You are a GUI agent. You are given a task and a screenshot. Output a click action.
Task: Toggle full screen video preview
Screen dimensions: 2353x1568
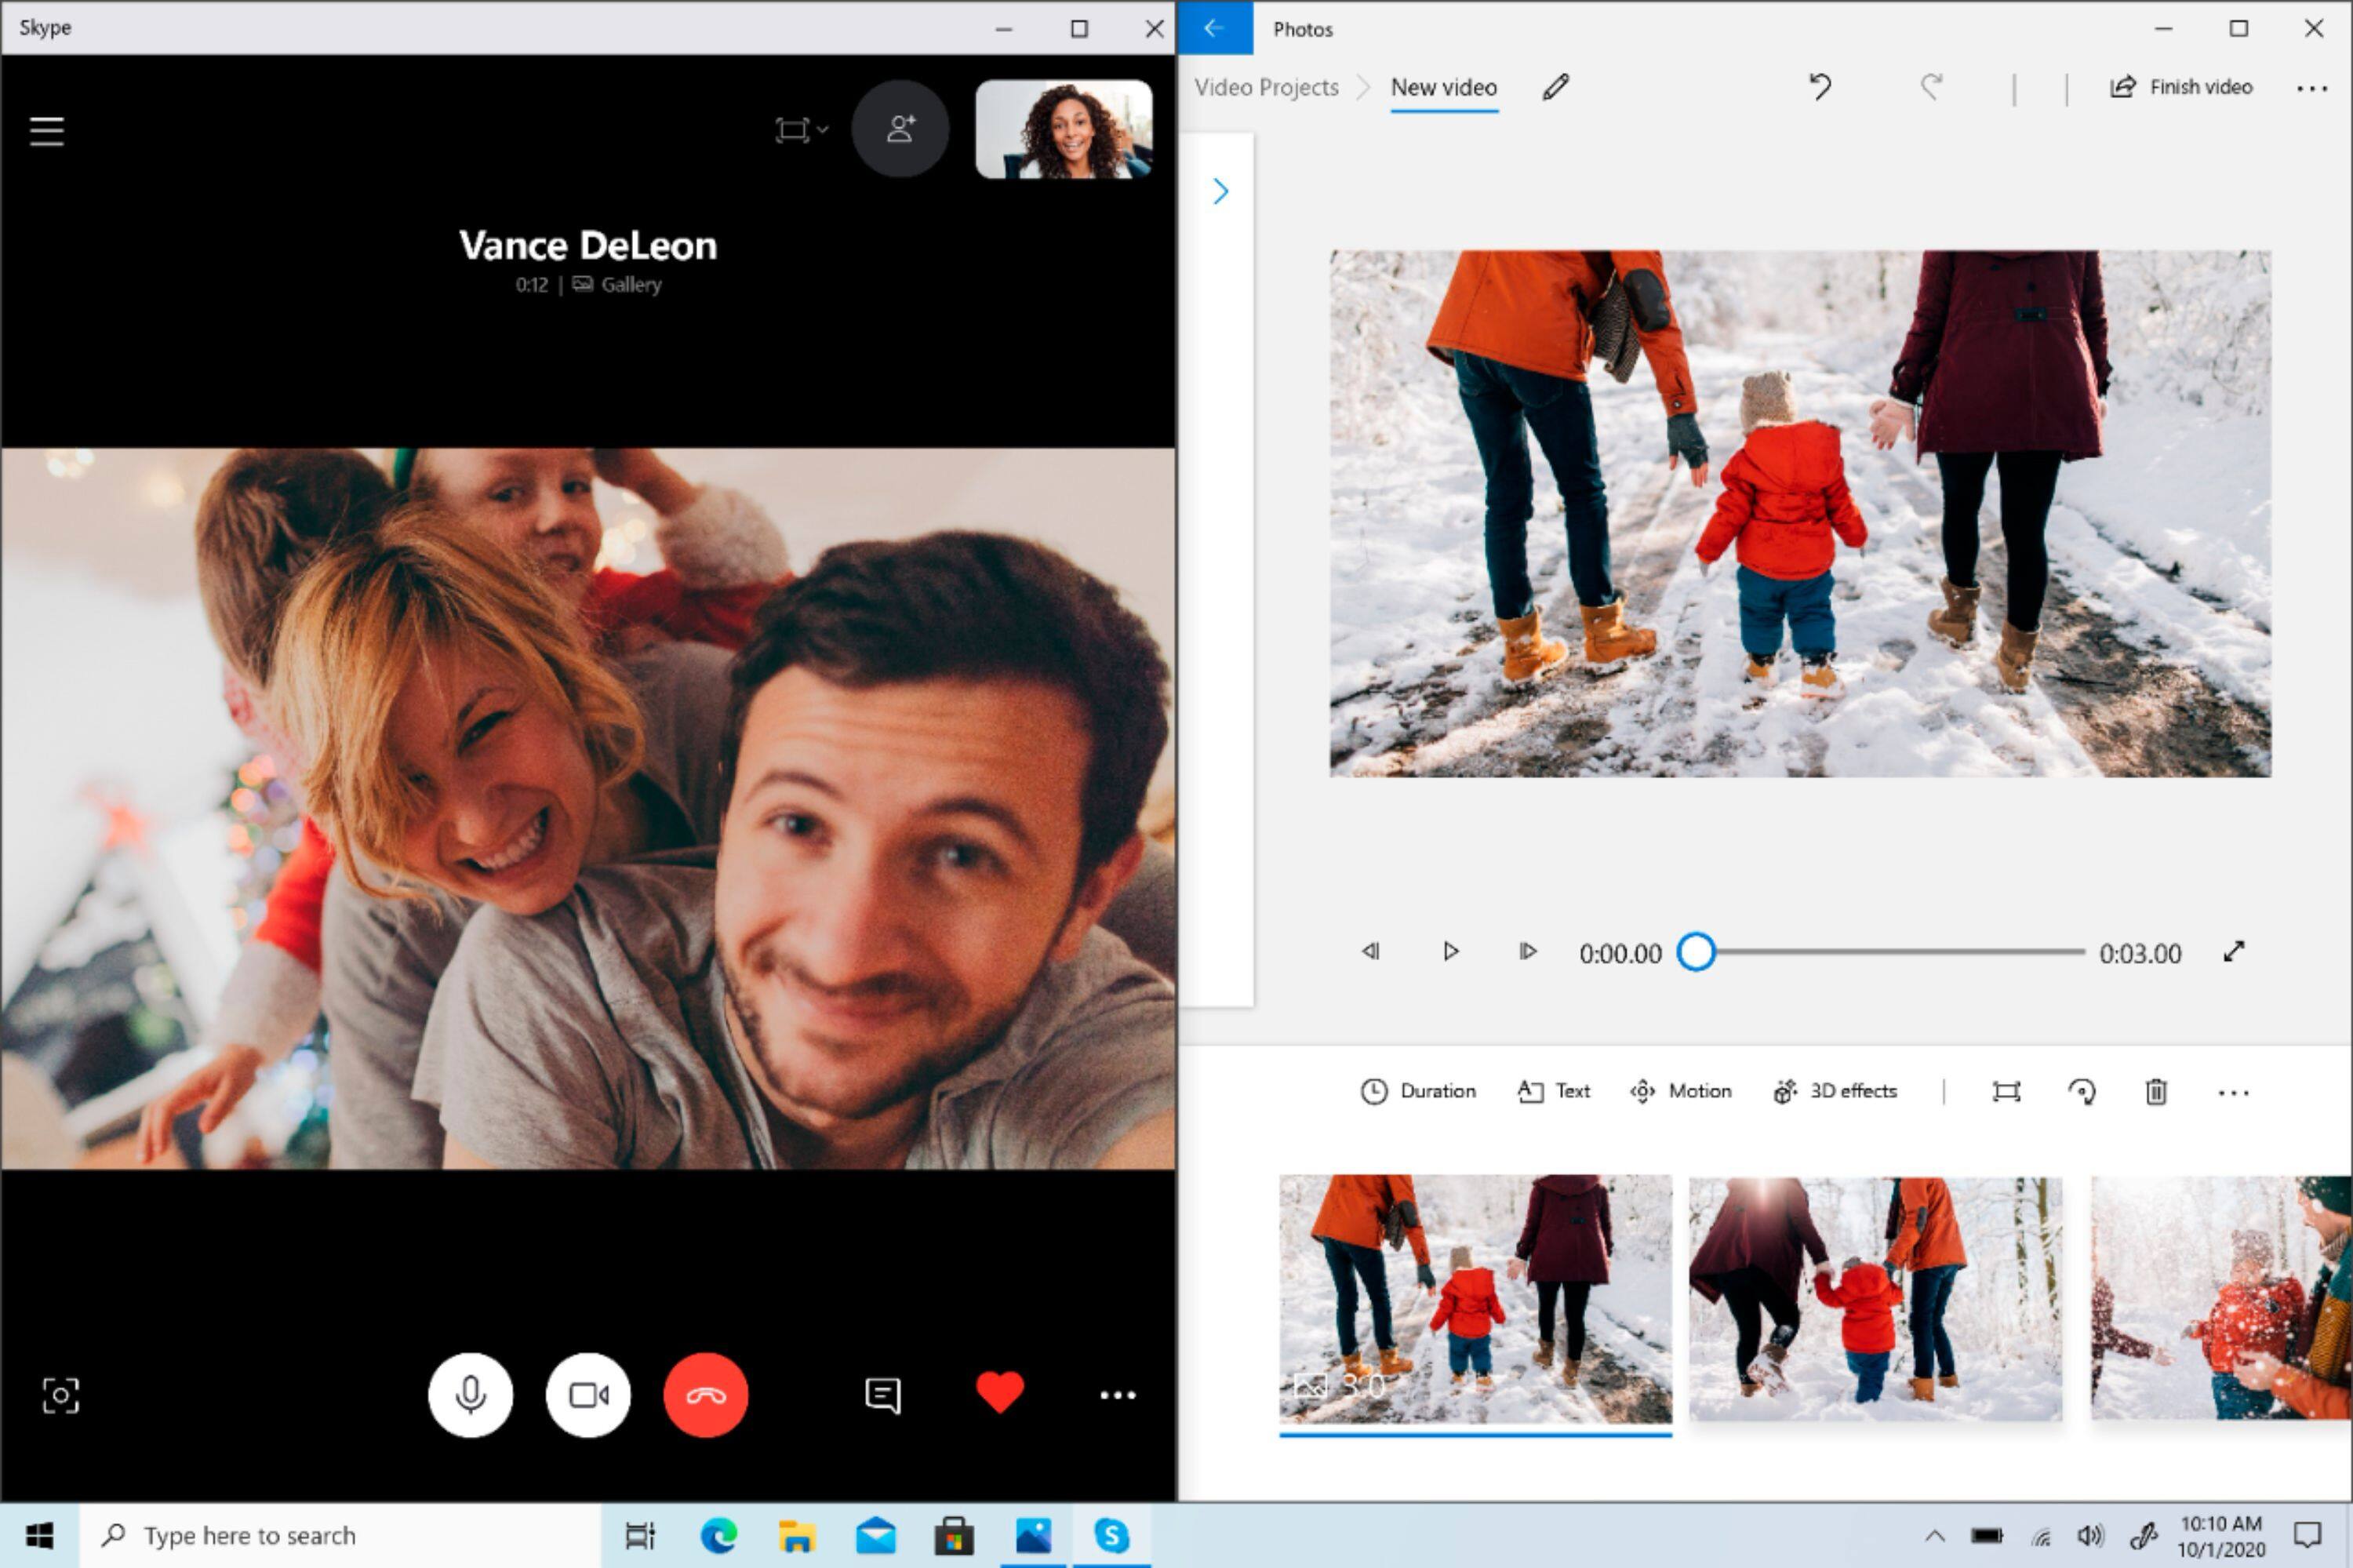click(x=2234, y=952)
